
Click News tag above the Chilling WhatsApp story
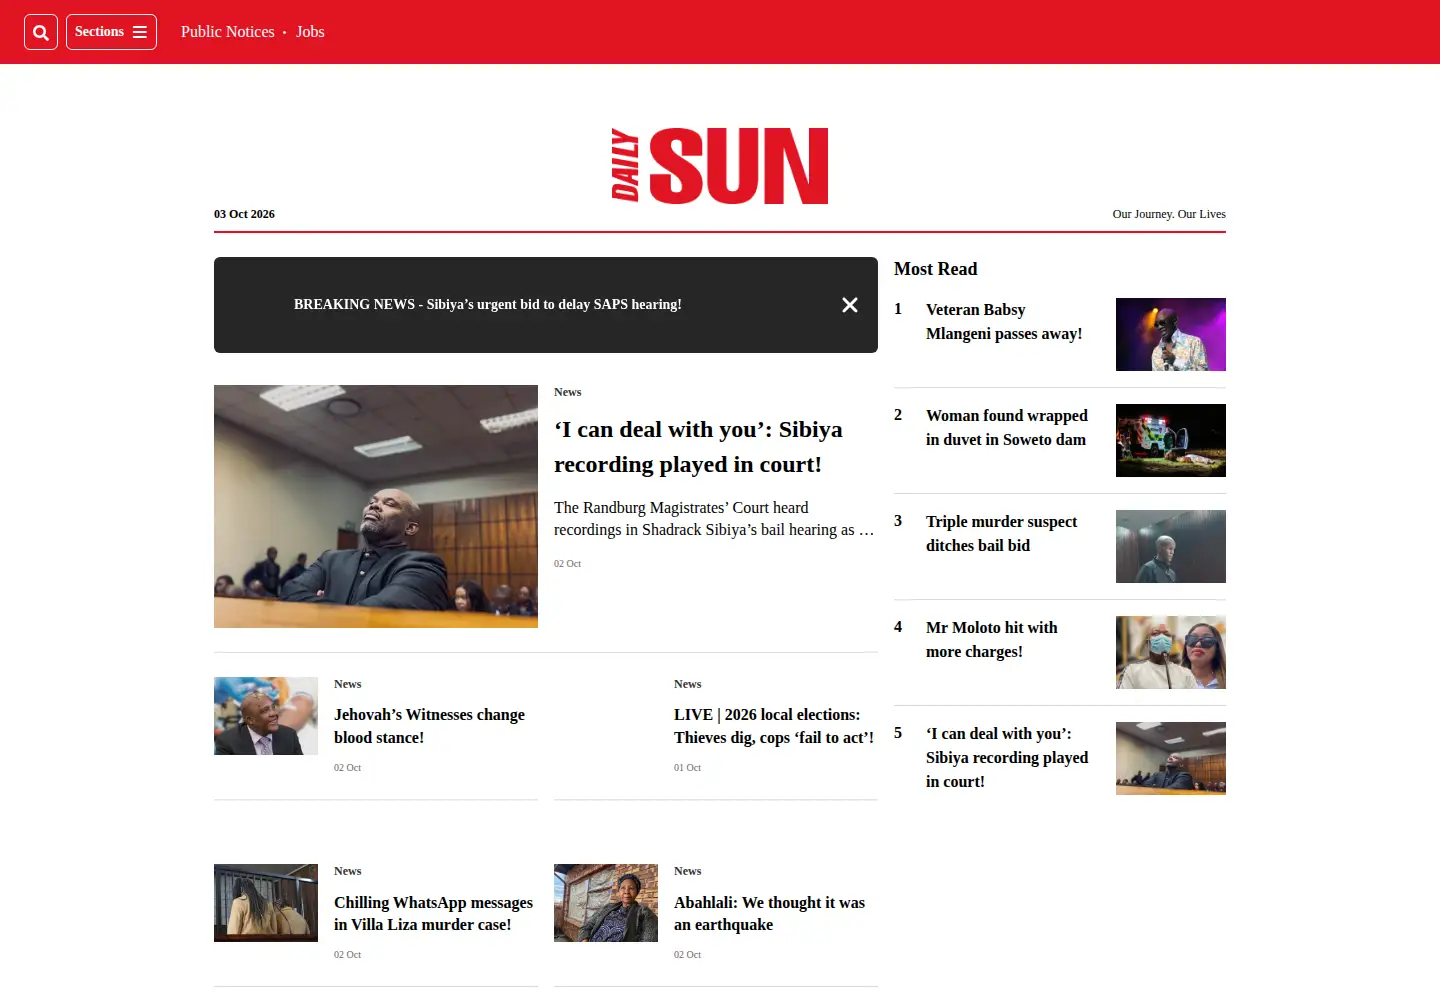click(x=347, y=871)
